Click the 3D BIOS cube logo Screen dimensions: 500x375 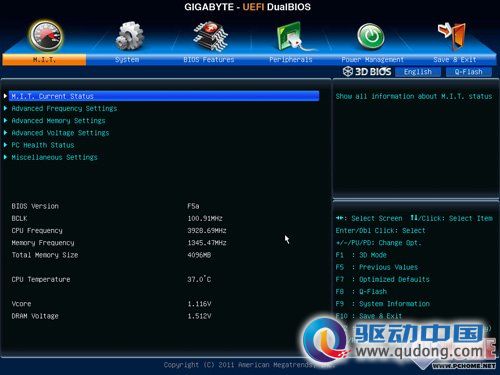(348, 71)
